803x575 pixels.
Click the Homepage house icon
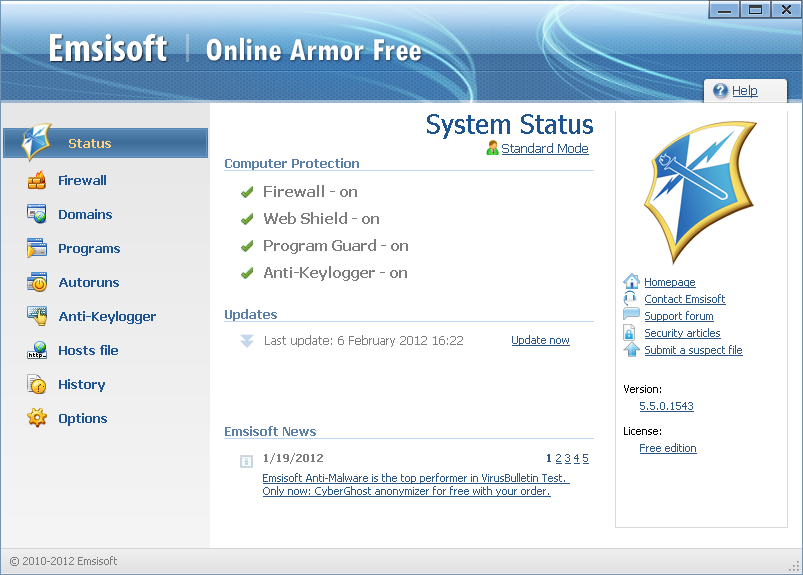[x=631, y=281]
